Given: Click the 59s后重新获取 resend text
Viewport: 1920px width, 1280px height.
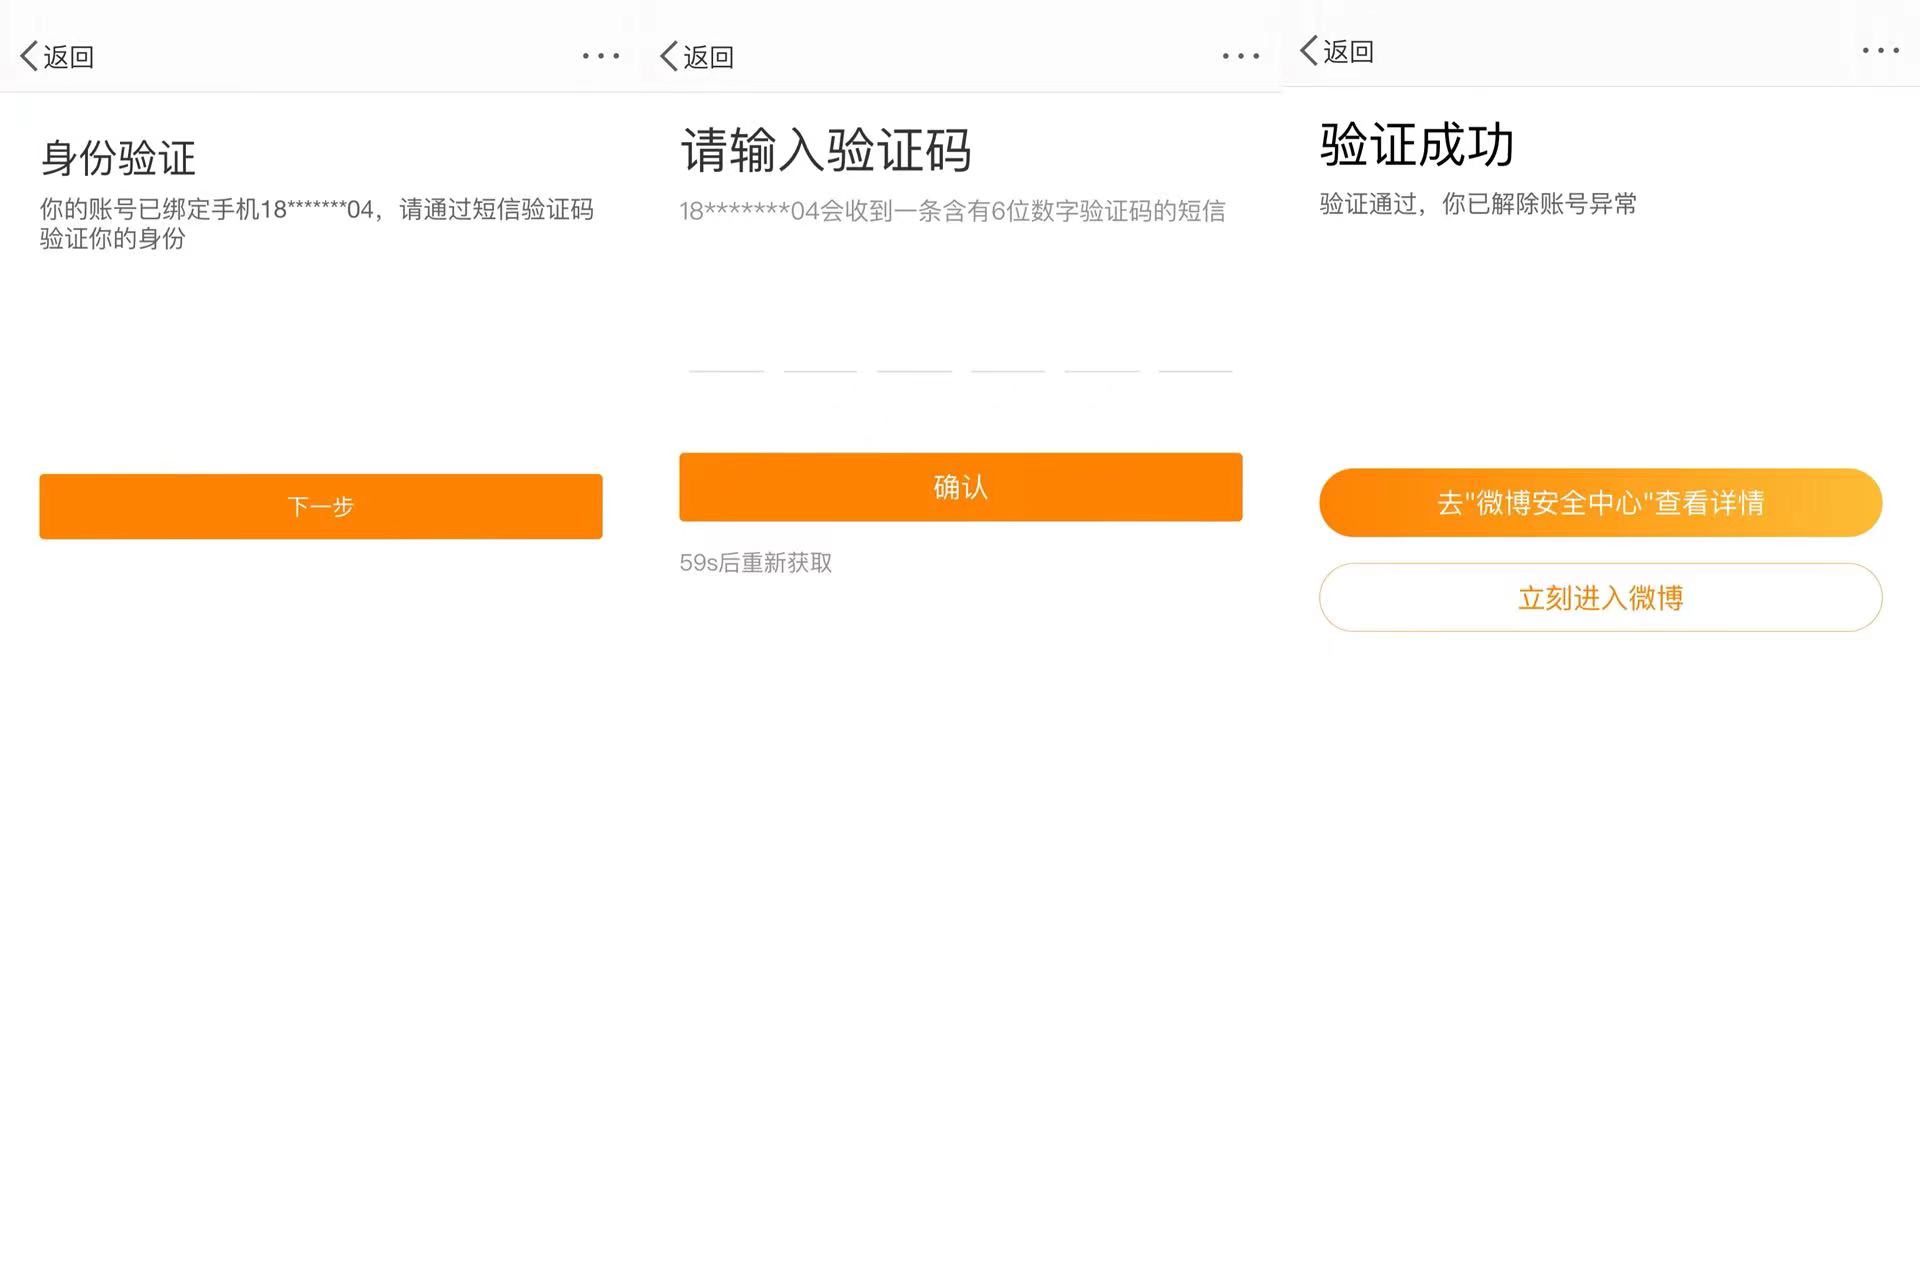Looking at the screenshot, I should click(755, 563).
